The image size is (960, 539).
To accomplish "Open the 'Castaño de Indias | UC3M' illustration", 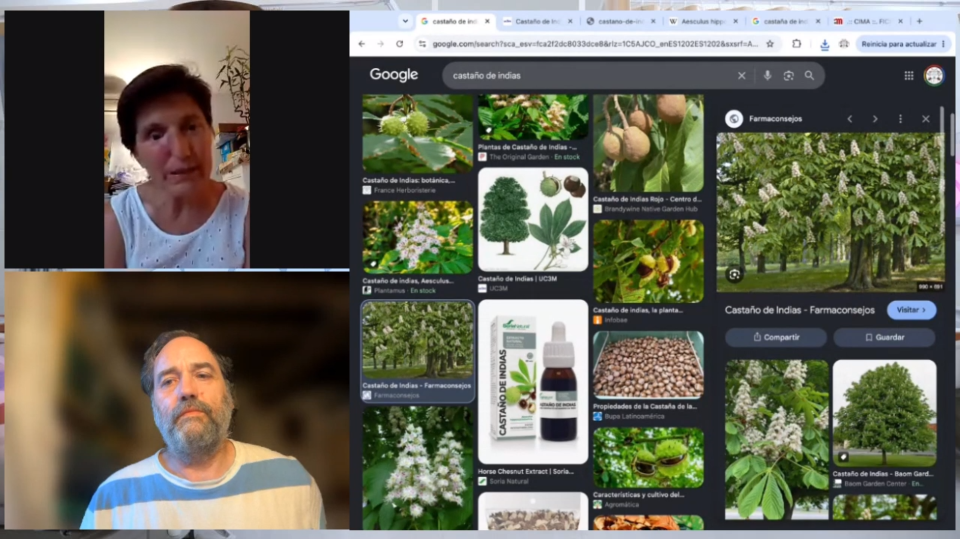I will point(533,220).
